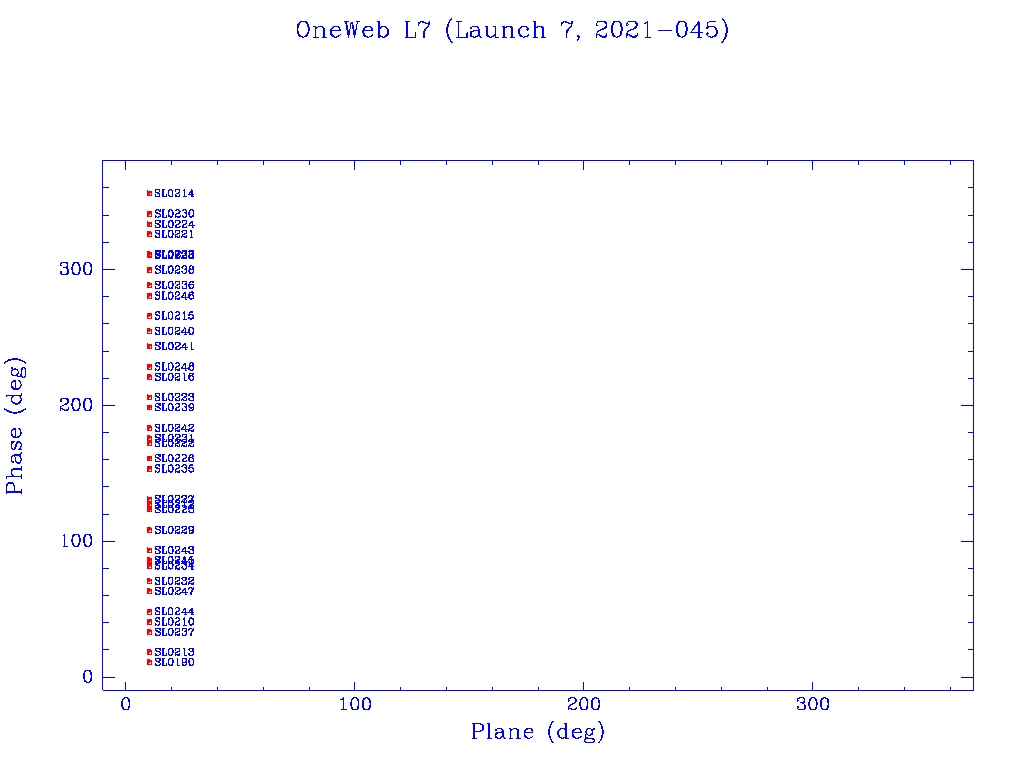Viewport: 1024px width, 768px height.
Task: Click the SL0224 satellite label
Action: (x=174, y=224)
